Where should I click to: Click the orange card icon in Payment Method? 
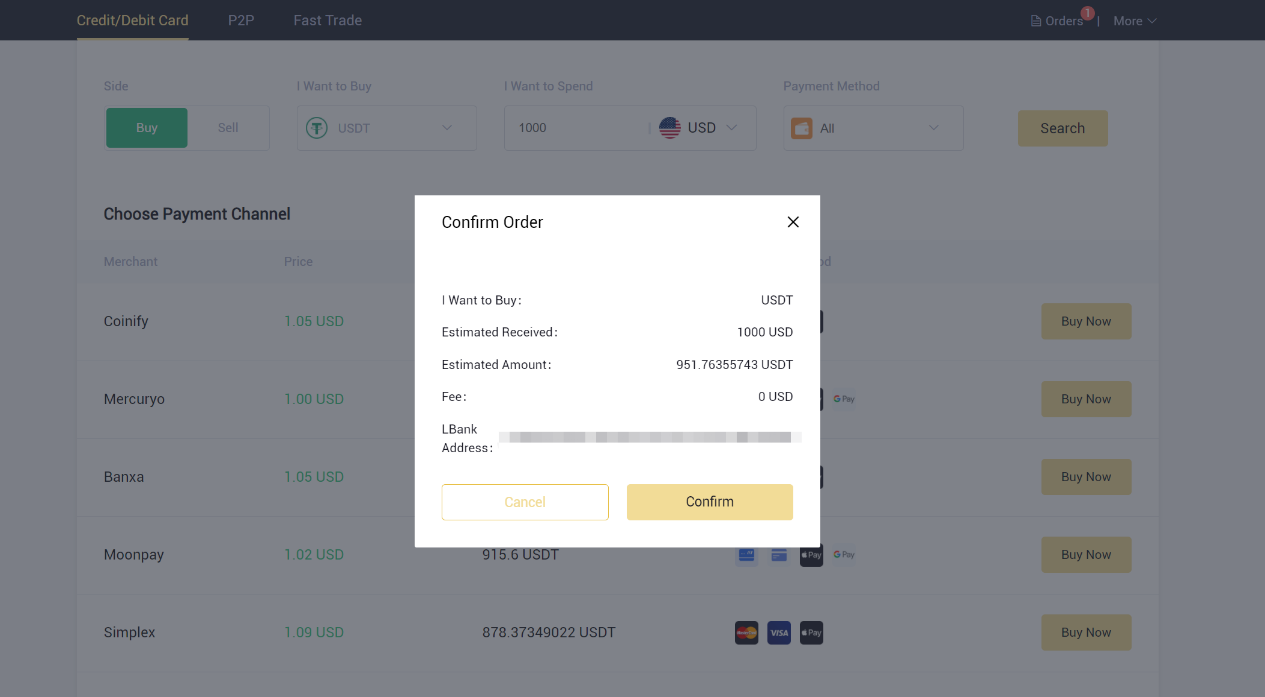[801, 128]
